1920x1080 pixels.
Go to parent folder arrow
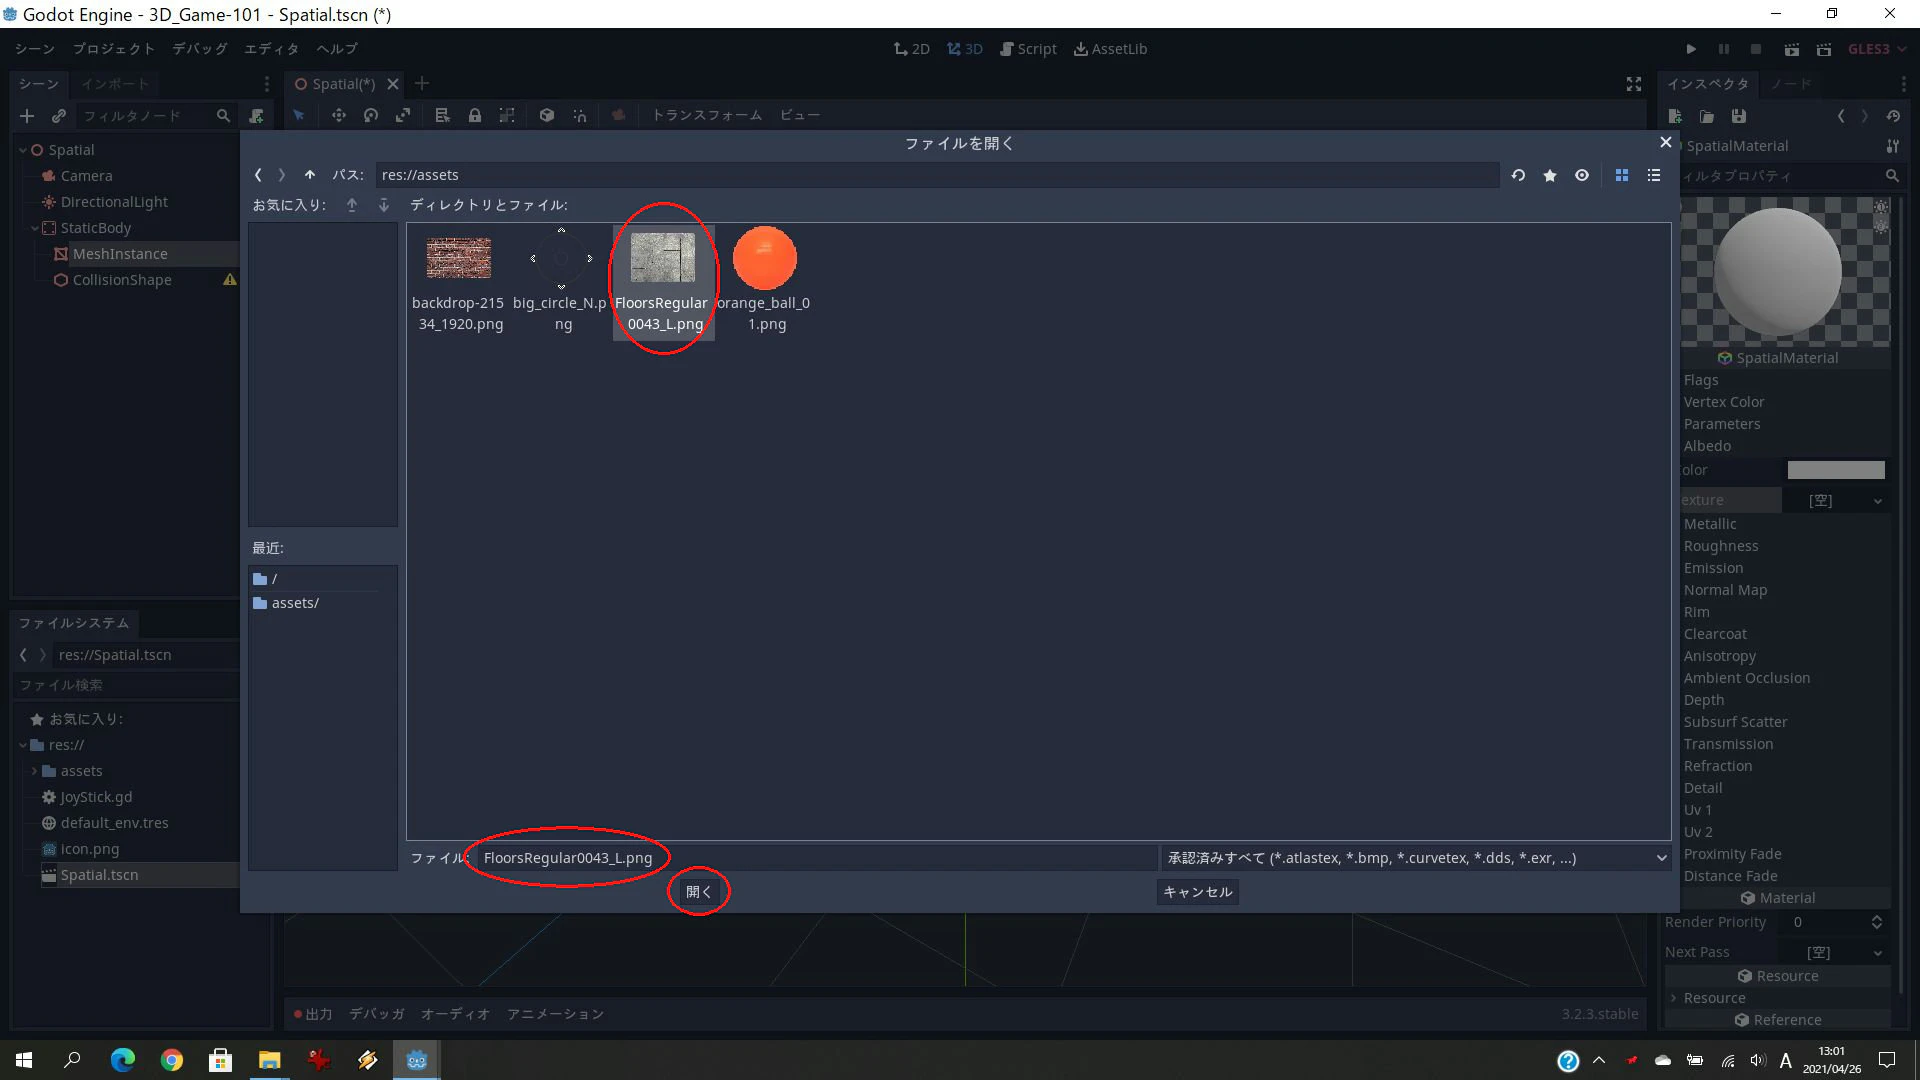[310, 175]
